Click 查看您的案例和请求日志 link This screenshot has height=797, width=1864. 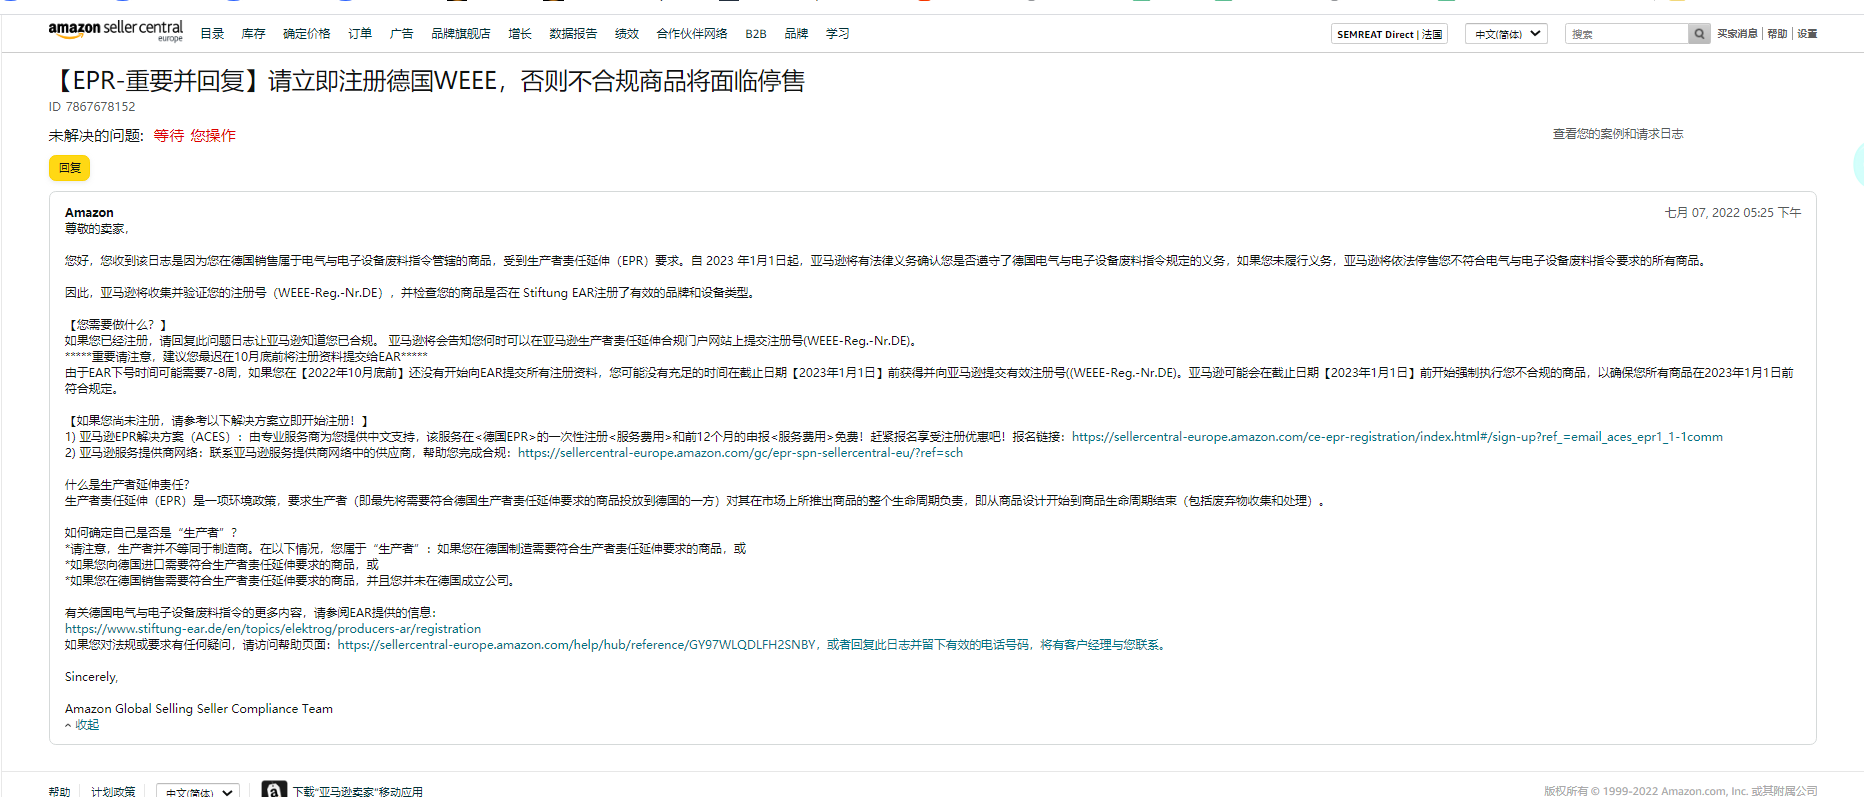click(1617, 134)
